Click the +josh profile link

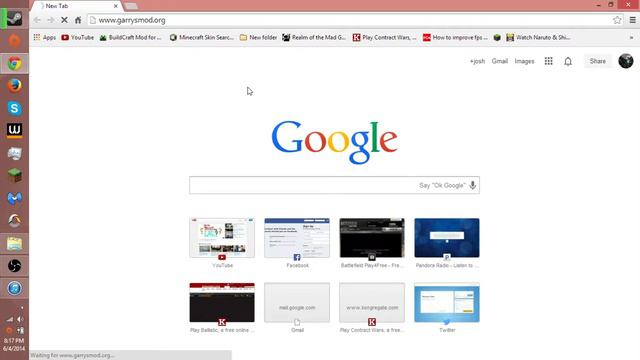(x=477, y=61)
